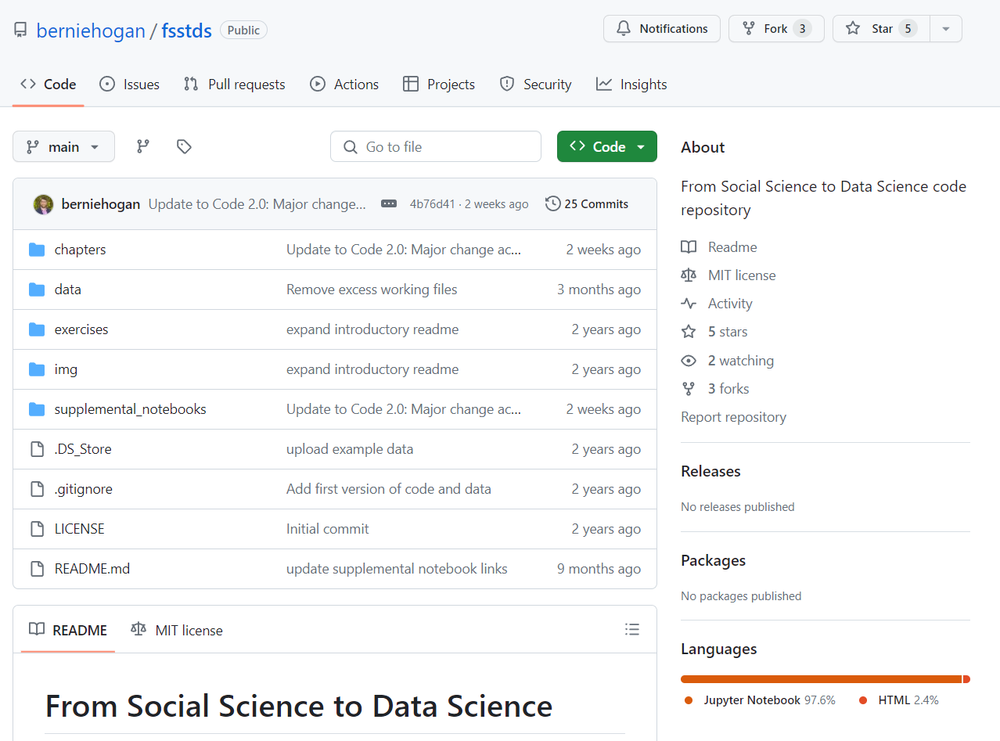Click the berniehogan avatar in commit row
The width and height of the screenshot is (1000, 741).
click(43, 204)
